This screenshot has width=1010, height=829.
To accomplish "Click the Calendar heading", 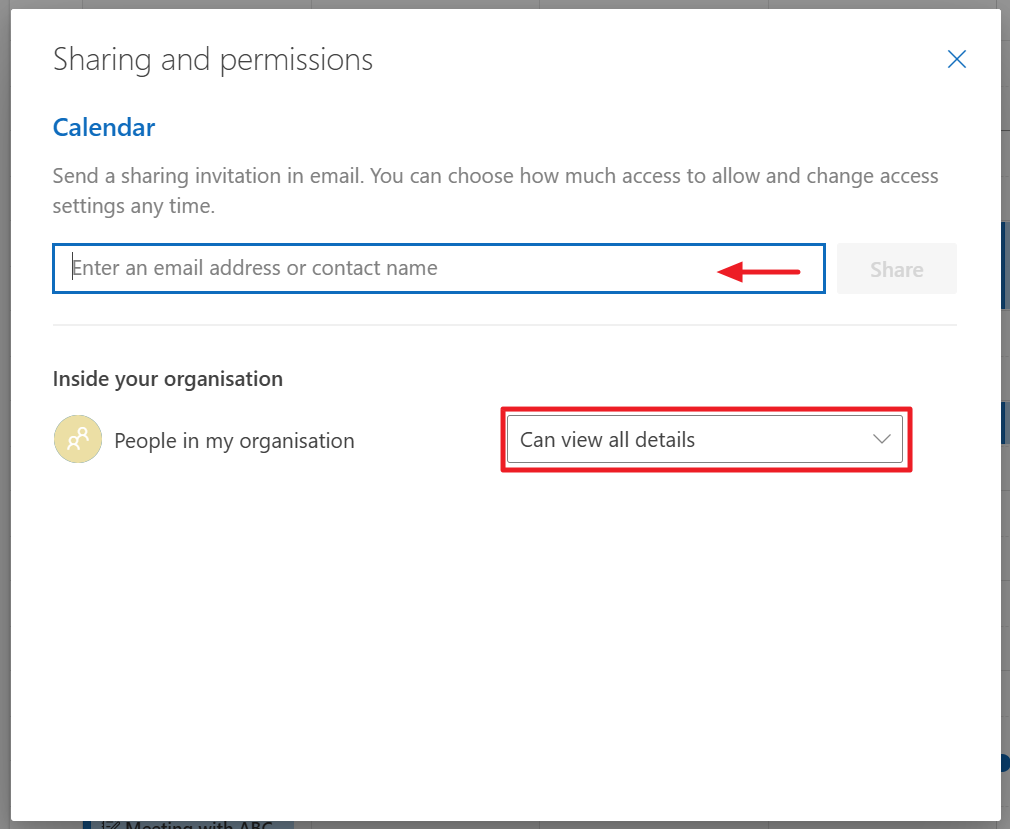I will coord(104,128).
